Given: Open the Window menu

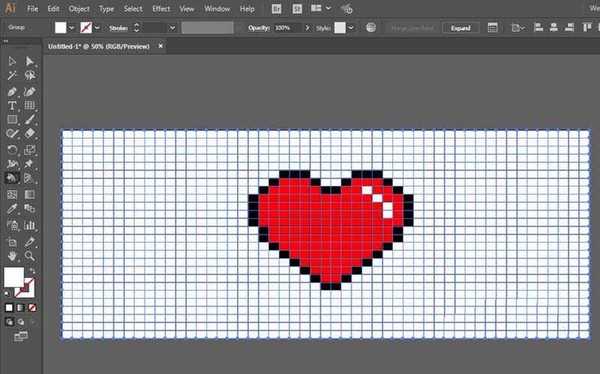Looking at the screenshot, I should [217, 8].
